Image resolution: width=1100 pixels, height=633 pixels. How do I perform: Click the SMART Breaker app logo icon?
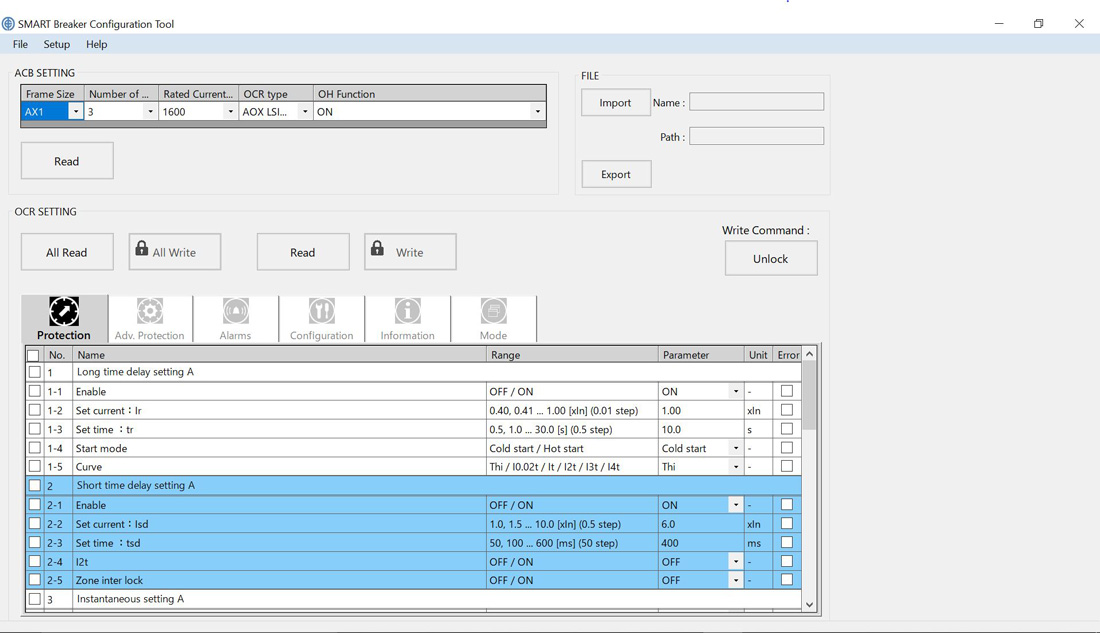click(x=8, y=24)
